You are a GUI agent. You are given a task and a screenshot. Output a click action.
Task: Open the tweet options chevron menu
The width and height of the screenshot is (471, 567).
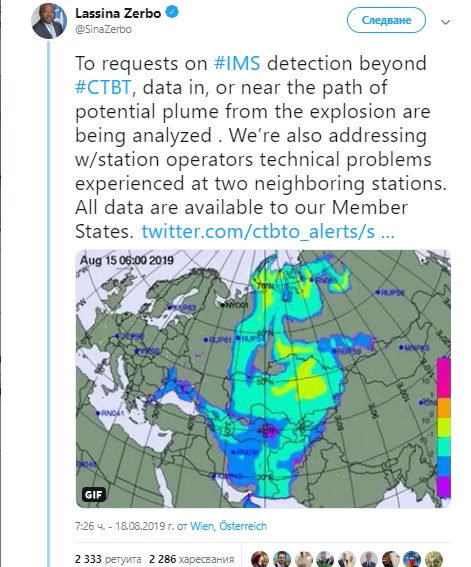click(x=445, y=22)
